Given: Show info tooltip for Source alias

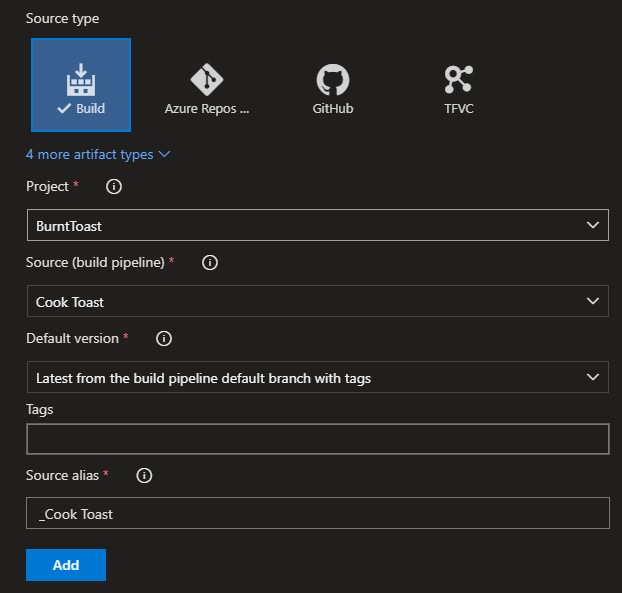Looking at the screenshot, I should pos(144,476).
